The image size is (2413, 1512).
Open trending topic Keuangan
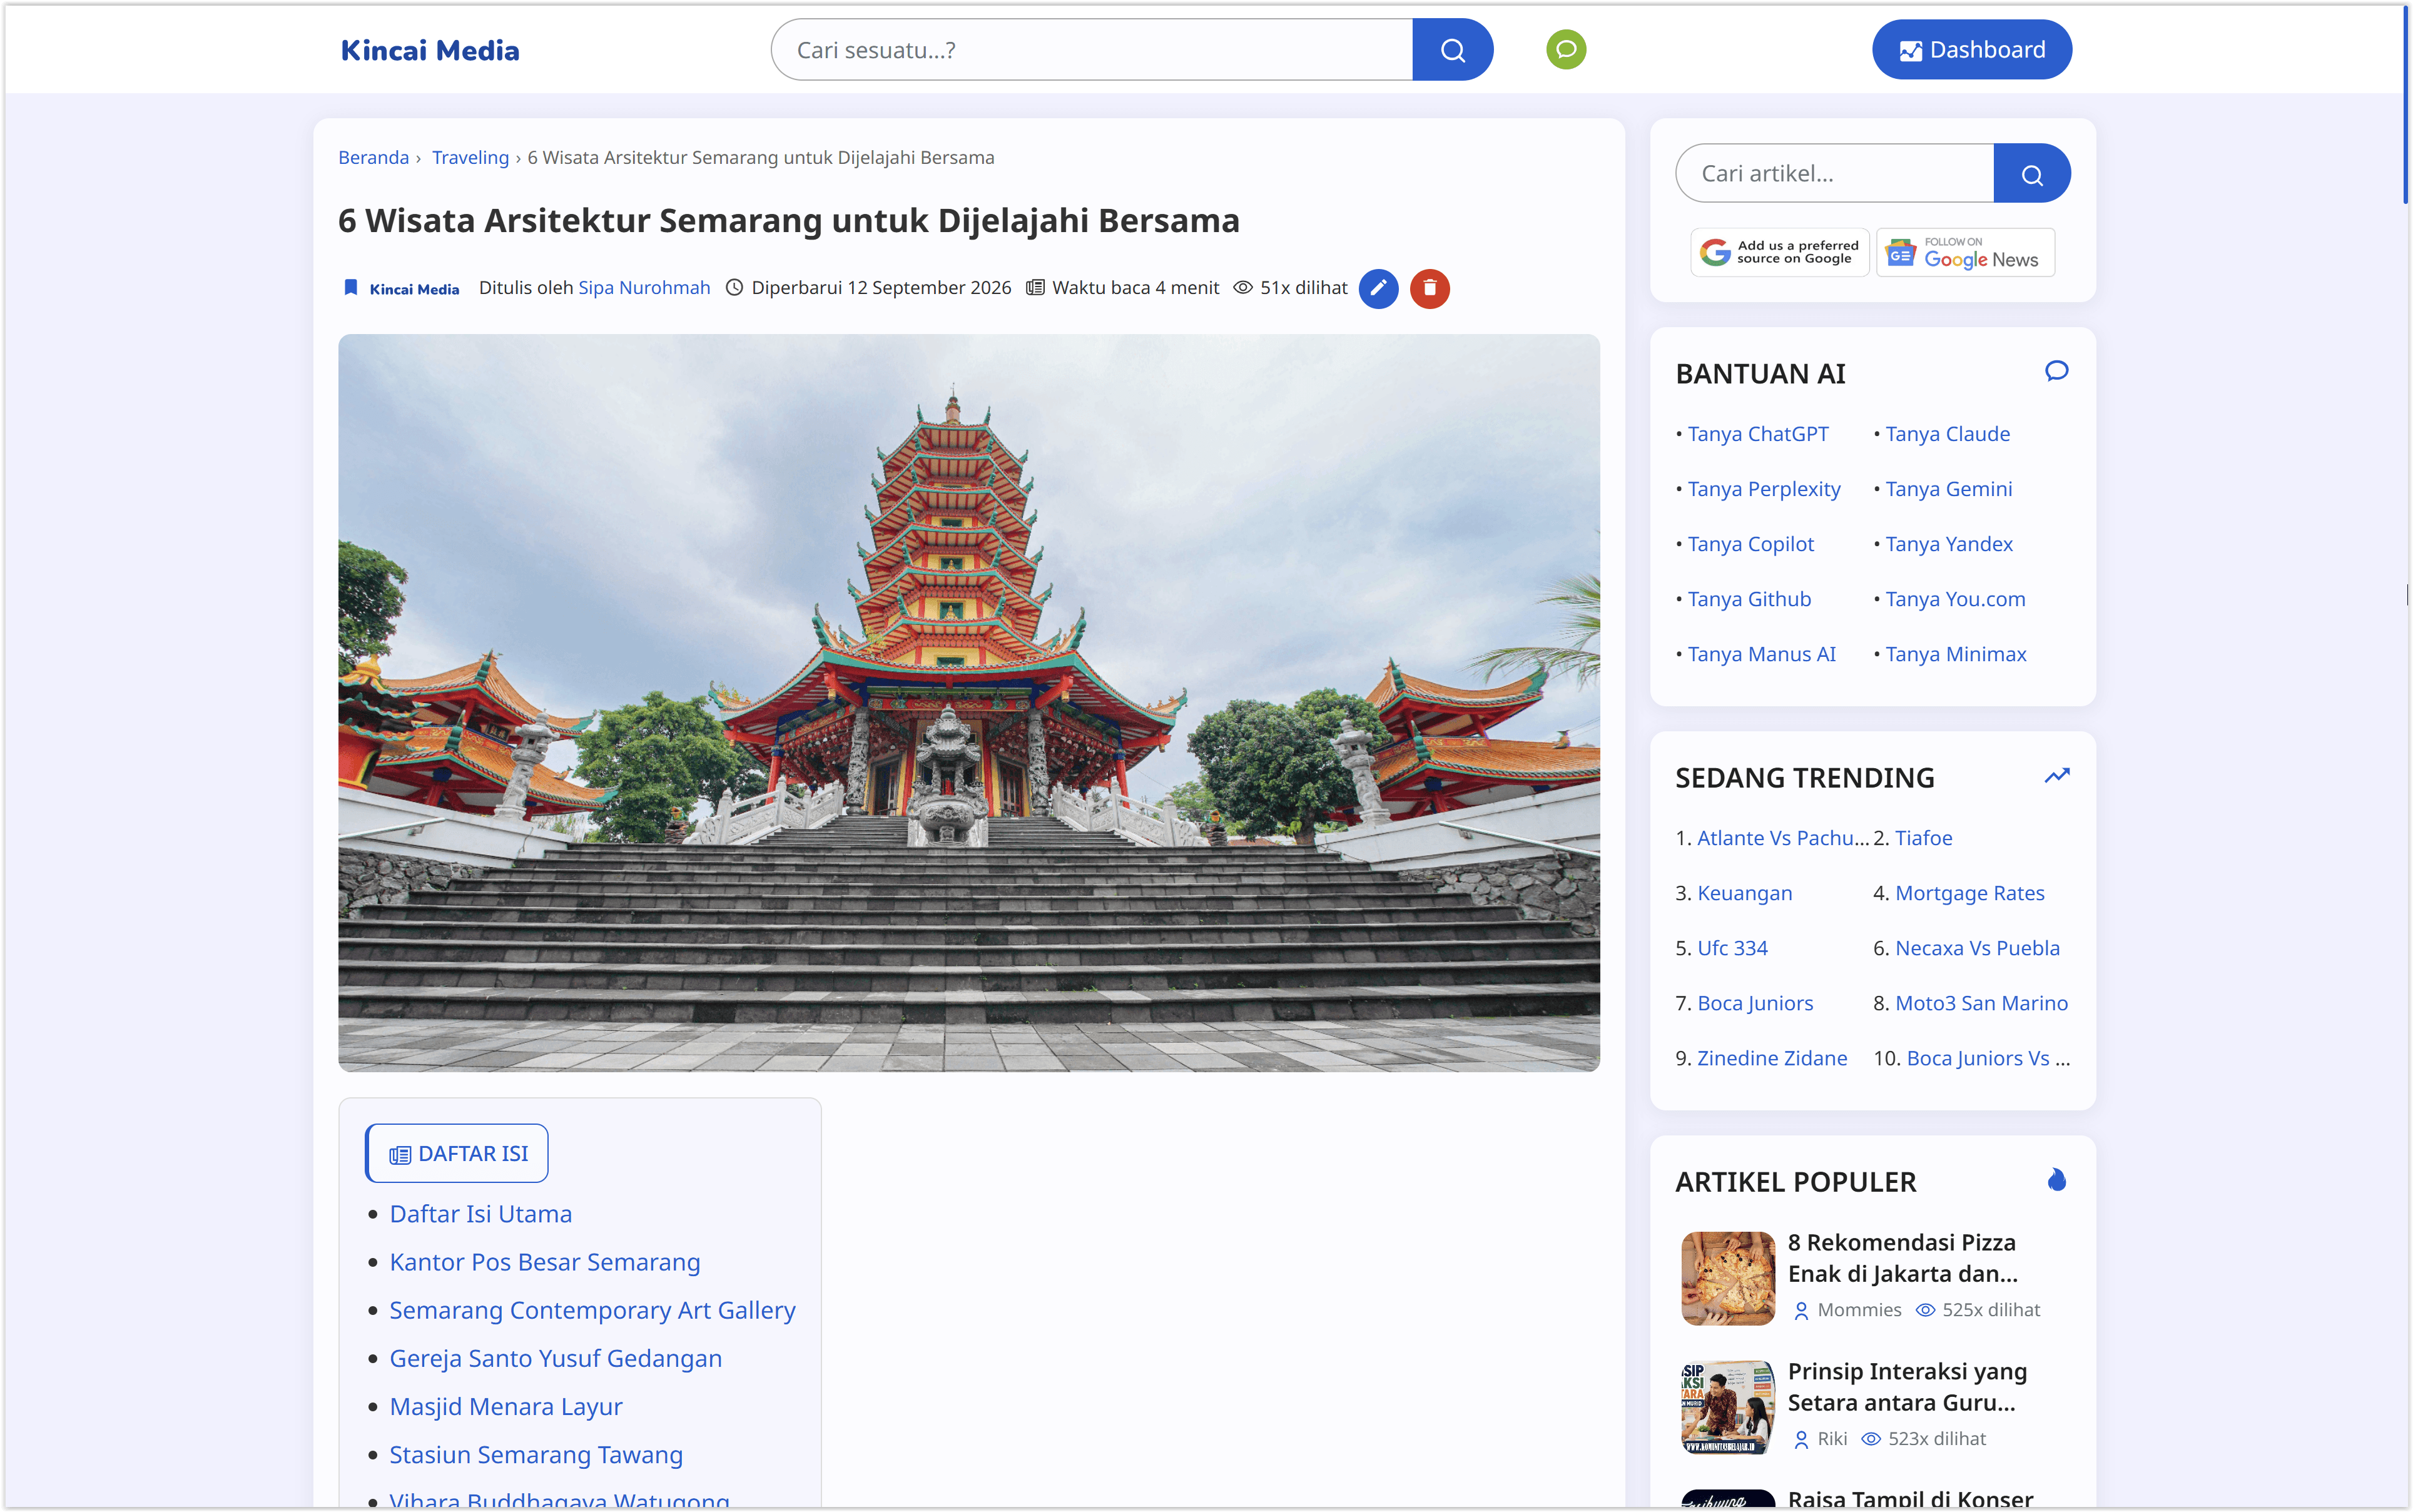pos(1744,893)
